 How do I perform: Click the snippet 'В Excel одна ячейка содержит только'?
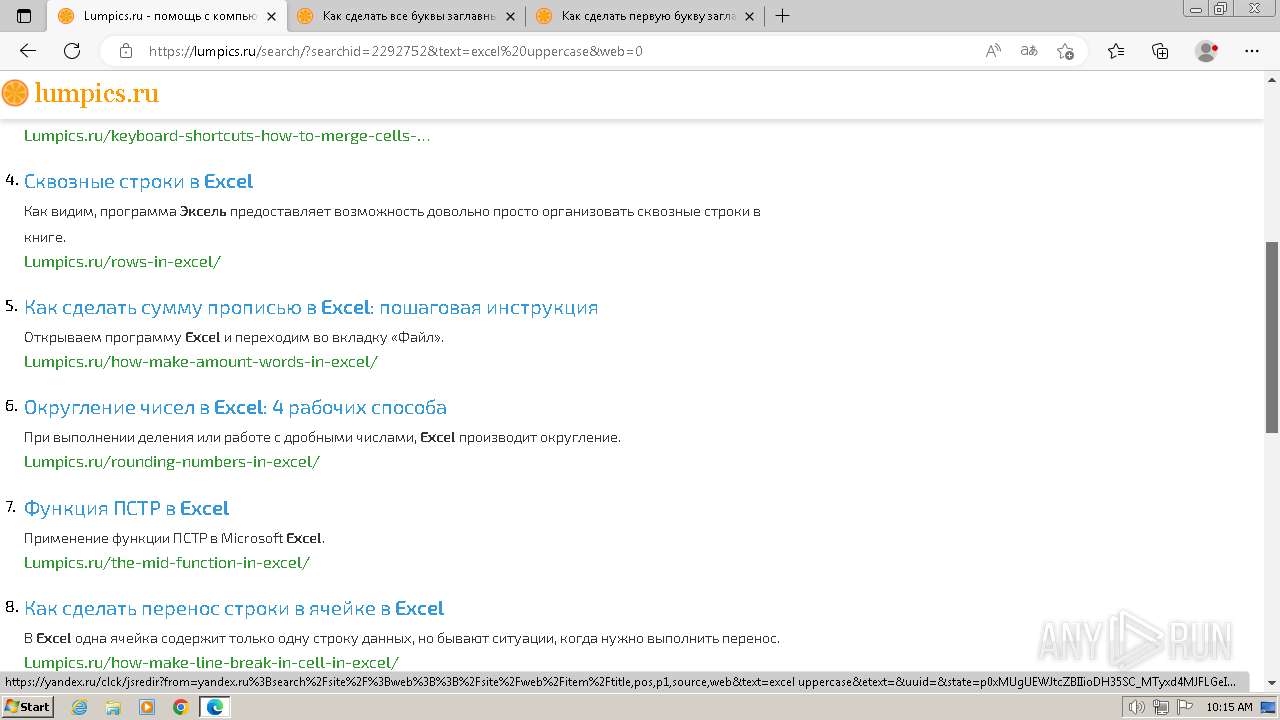click(x=401, y=638)
